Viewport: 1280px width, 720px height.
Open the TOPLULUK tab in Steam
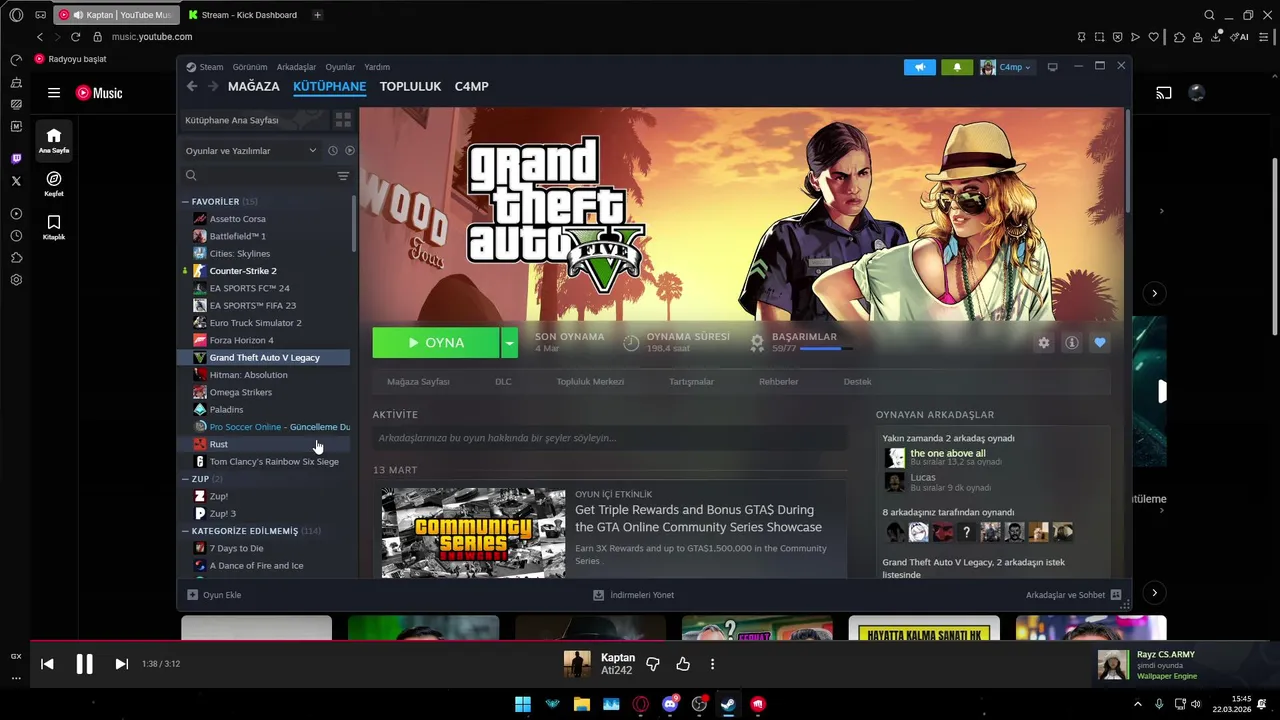tap(410, 87)
